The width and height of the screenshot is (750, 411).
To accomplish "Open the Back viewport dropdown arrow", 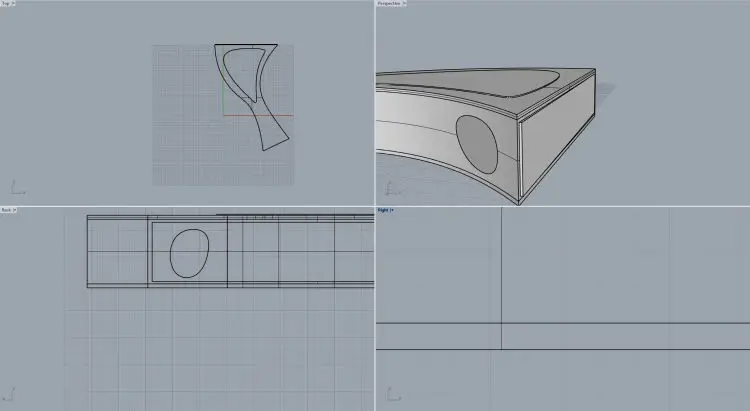I will coord(14,210).
